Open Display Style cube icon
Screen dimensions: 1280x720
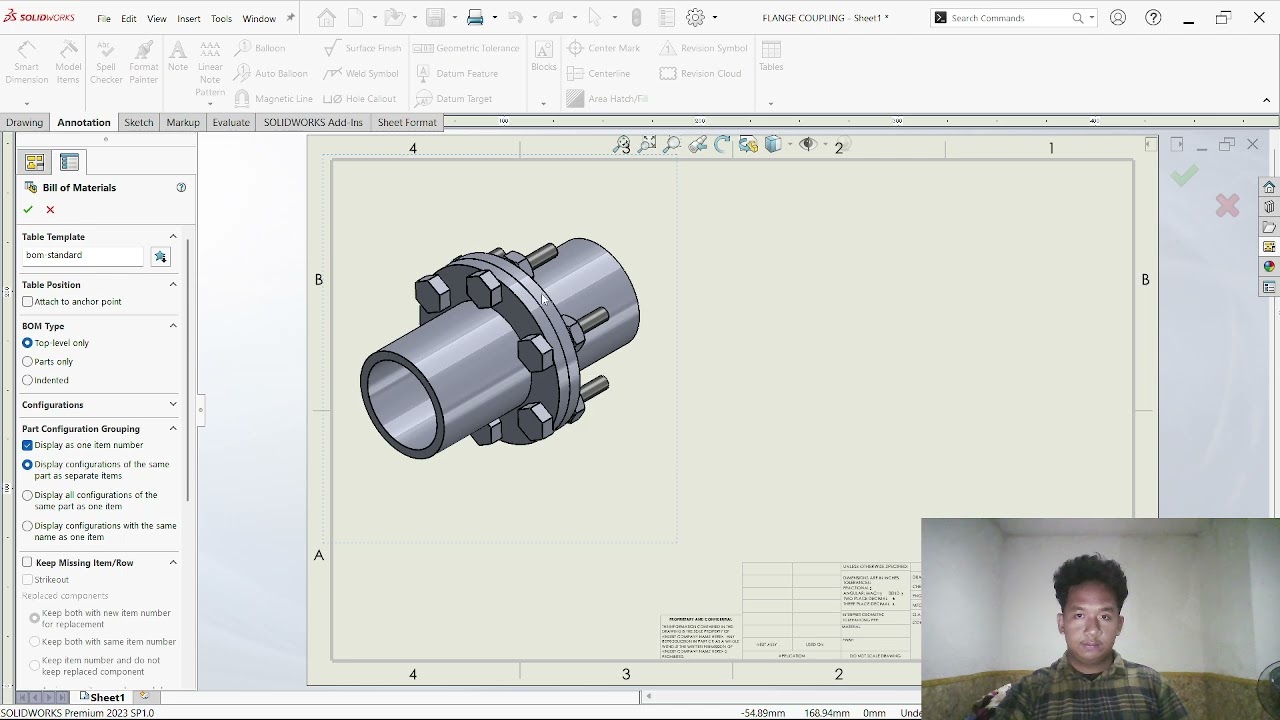click(x=772, y=145)
